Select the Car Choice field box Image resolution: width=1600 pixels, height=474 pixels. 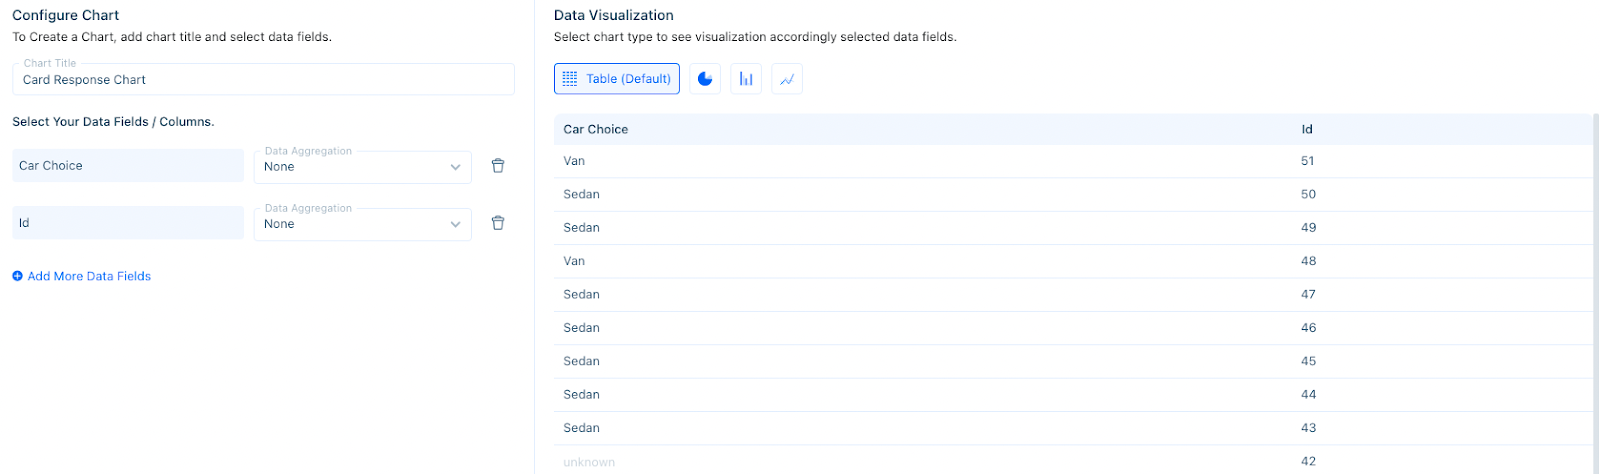(128, 166)
